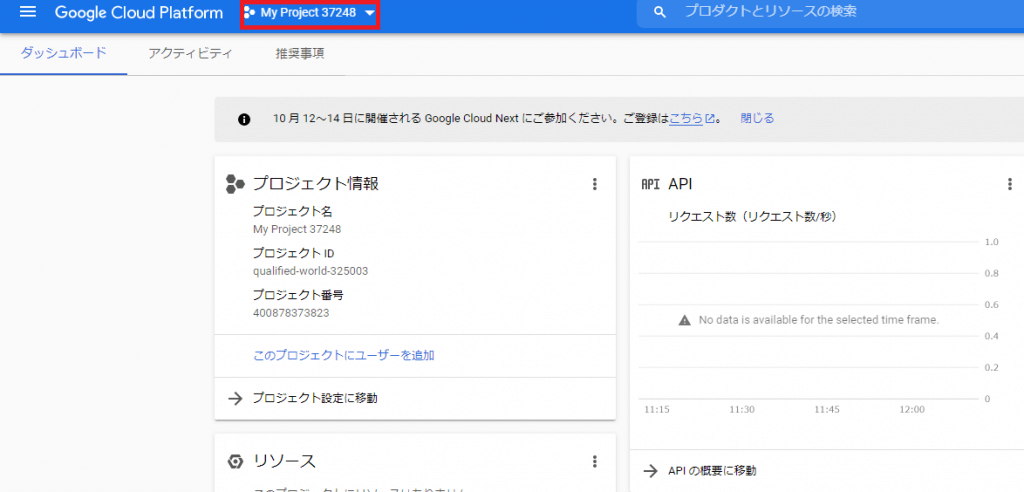
Task: Click the 0.6 y-axis chart value
Action: tap(991, 305)
